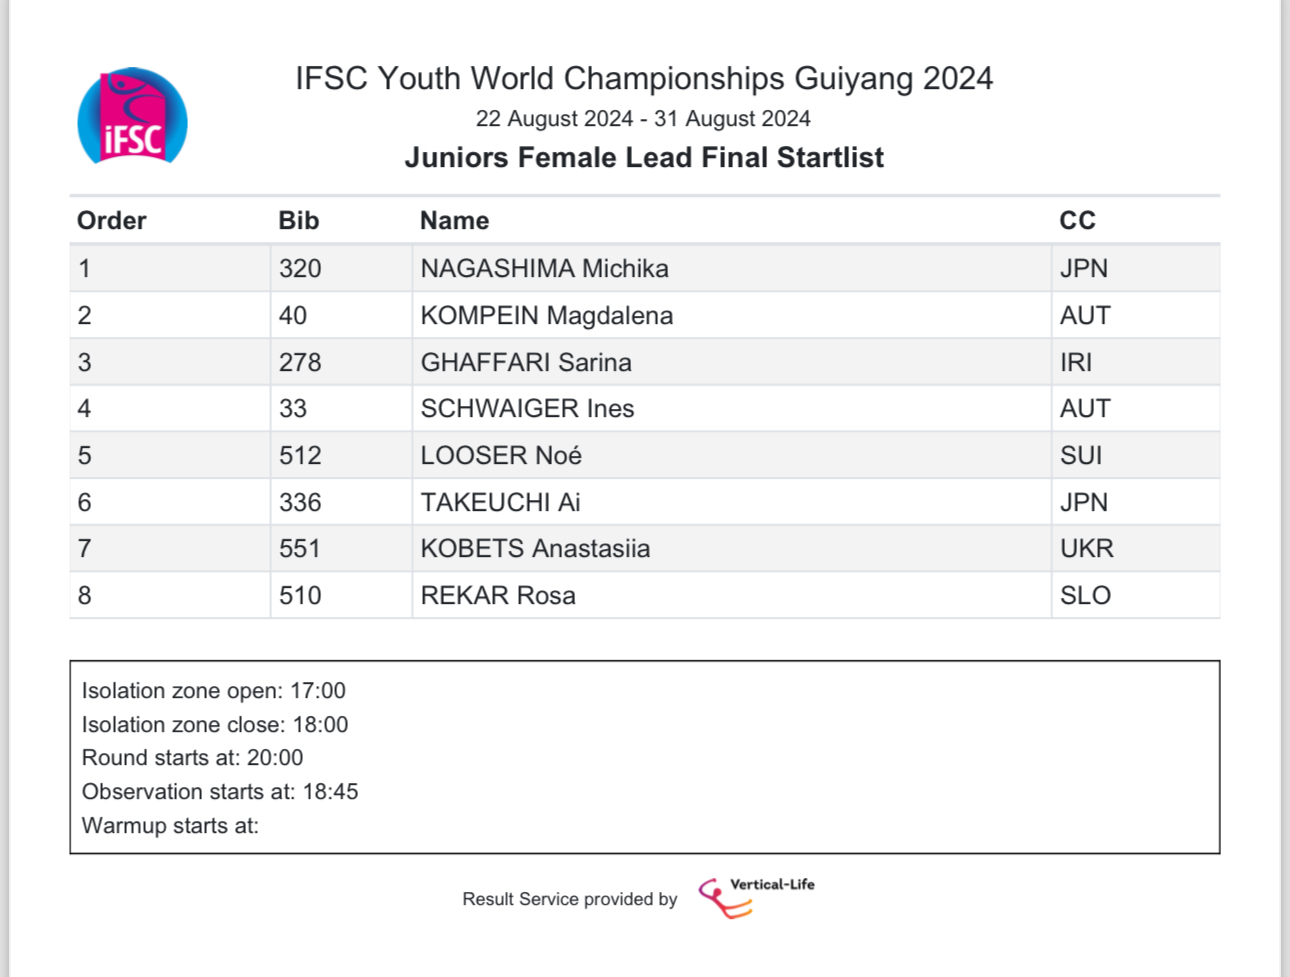Screen dimensions: 1290x977
Task: Click the Name column header
Action: point(454,221)
